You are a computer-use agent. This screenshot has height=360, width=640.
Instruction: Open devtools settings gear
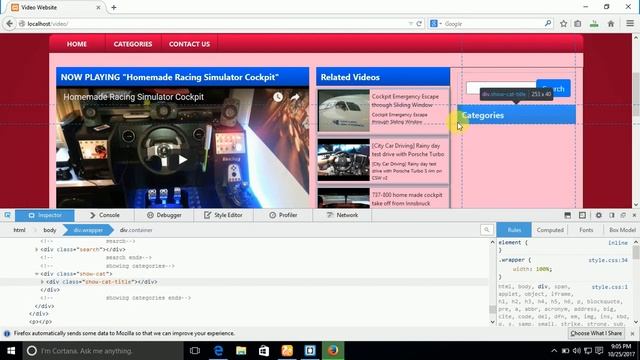(x=598, y=215)
